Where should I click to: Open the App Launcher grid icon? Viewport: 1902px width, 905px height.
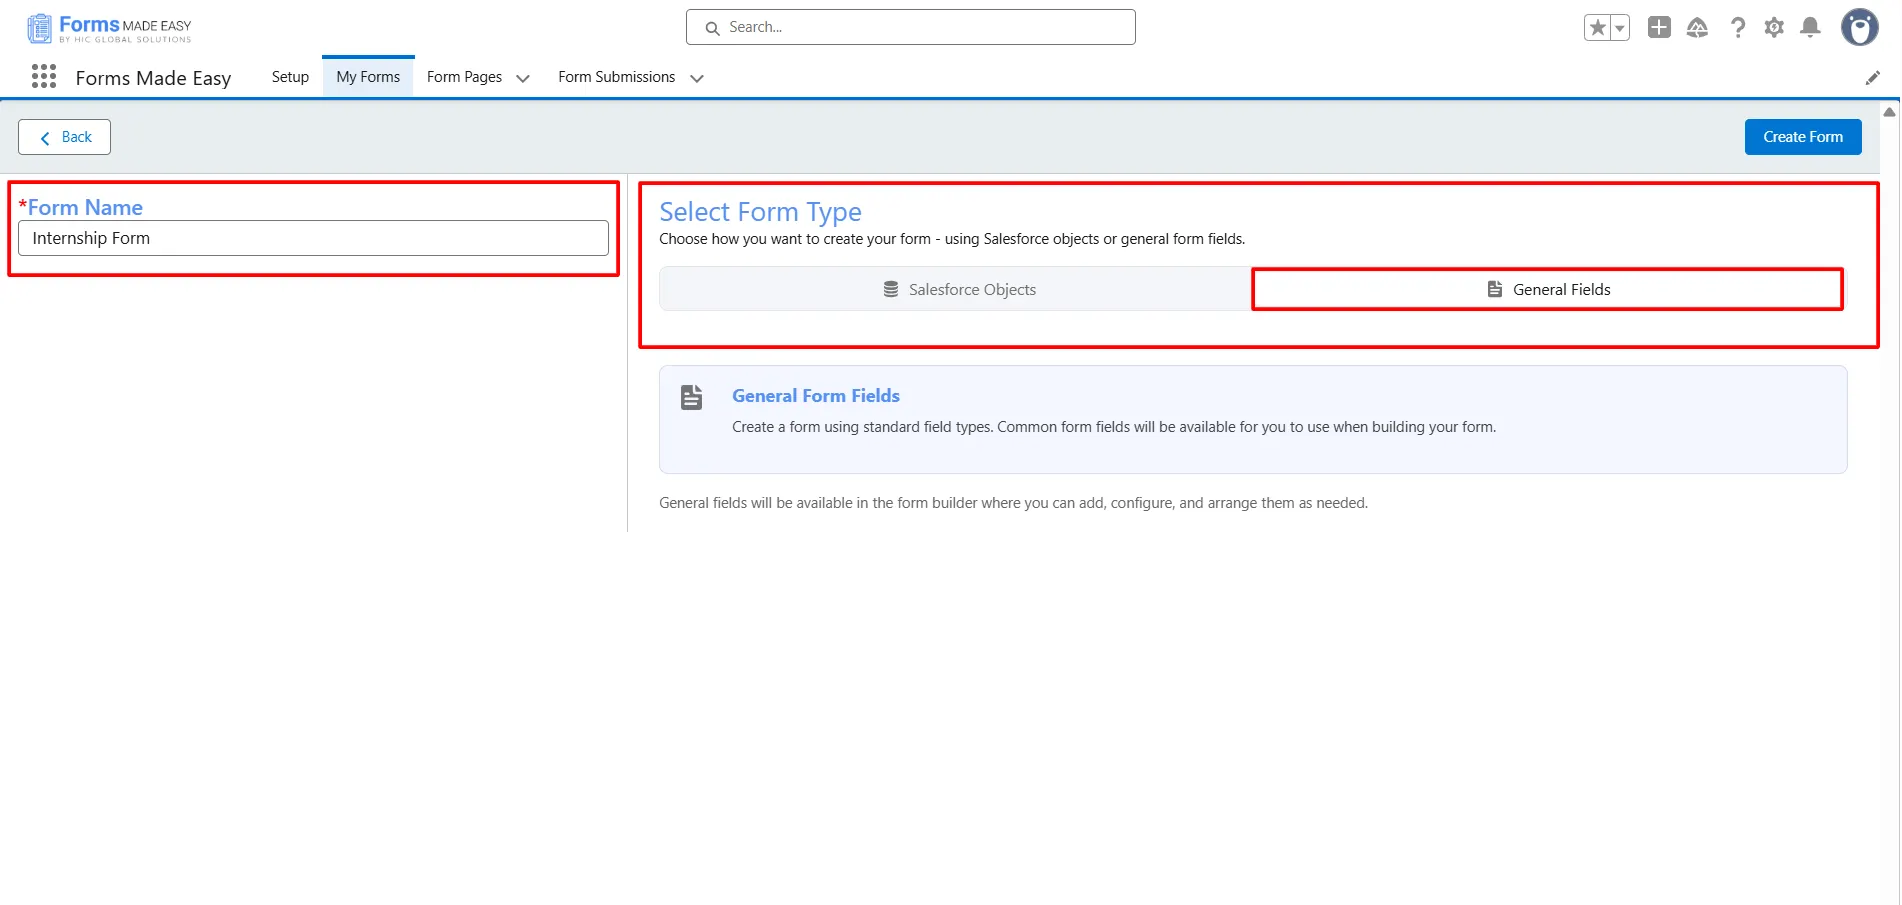click(x=44, y=76)
